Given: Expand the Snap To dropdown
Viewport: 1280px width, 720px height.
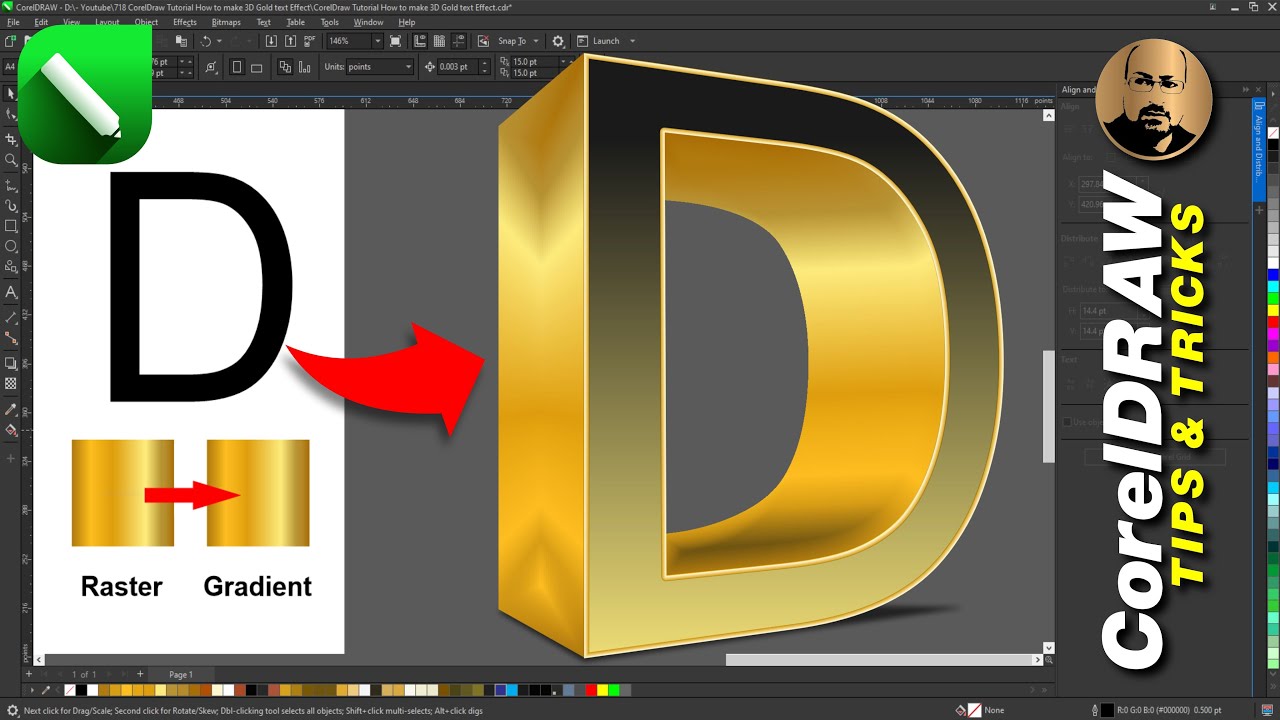Looking at the screenshot, I should pos(536,41).
